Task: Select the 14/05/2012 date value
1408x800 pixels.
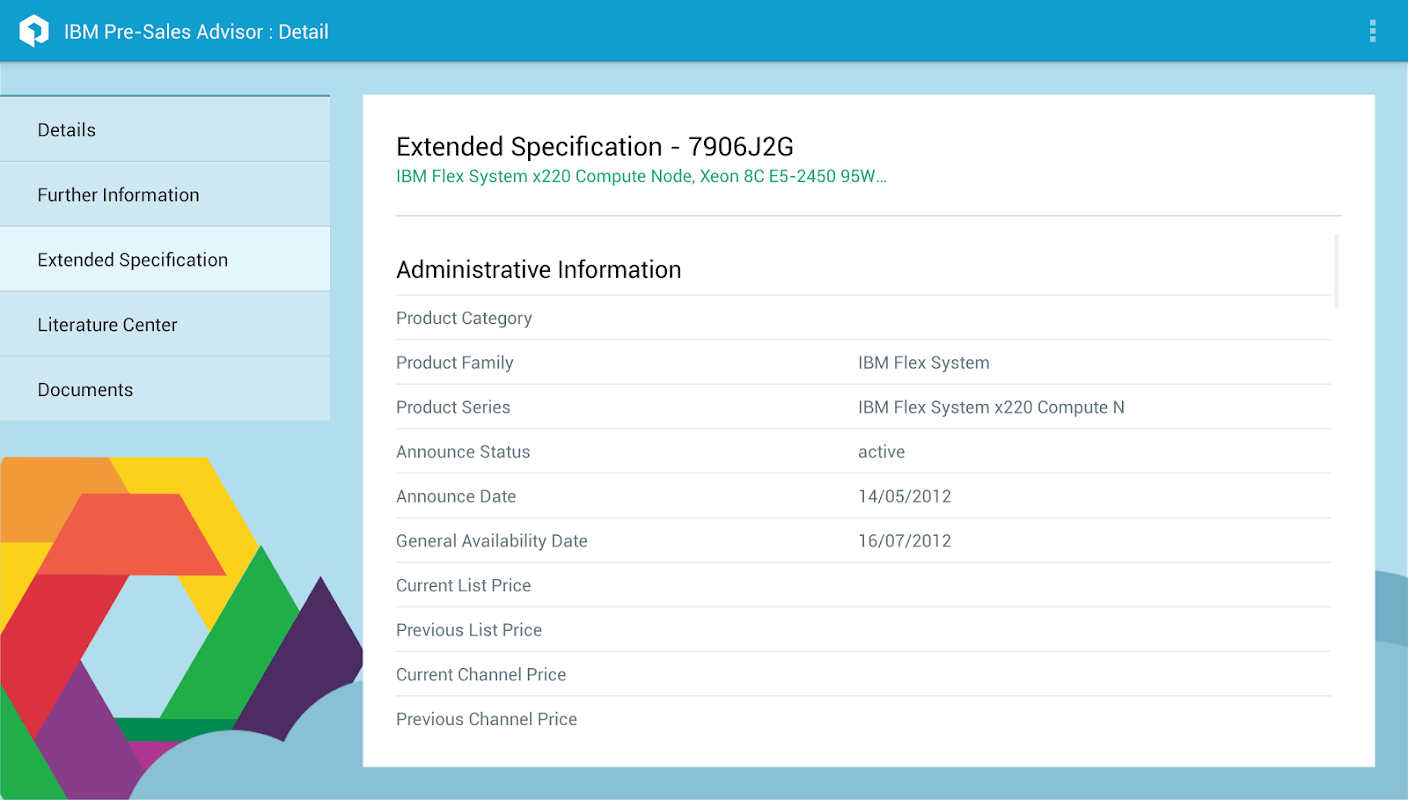Action: coord(905,496)
